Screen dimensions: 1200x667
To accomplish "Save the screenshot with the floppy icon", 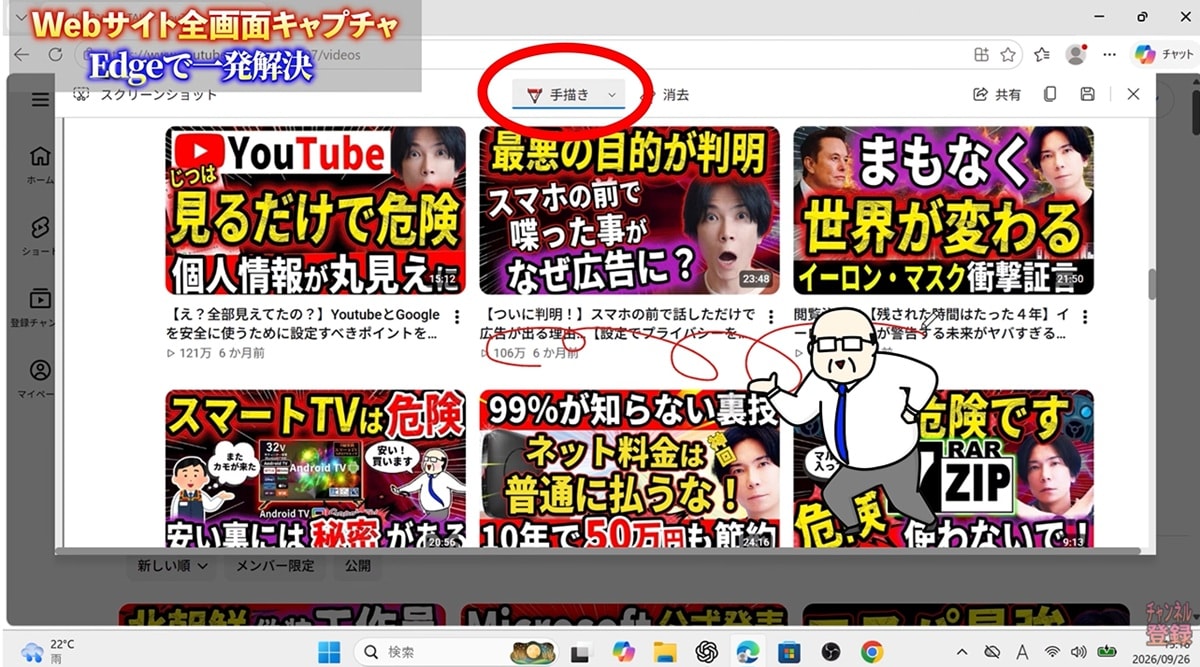I will [1087, 94].
